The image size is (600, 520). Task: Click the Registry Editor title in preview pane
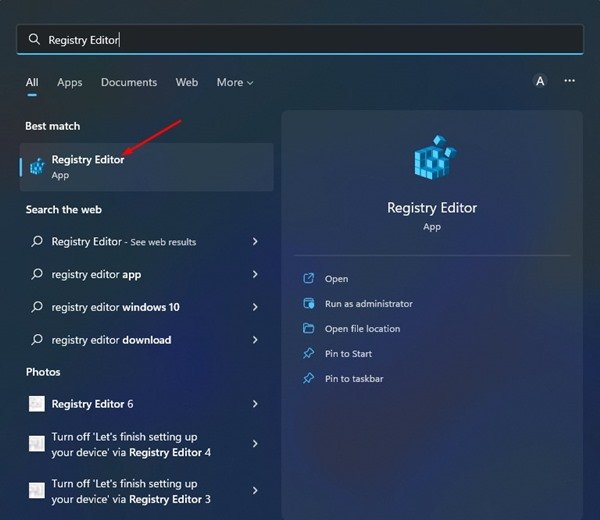432,208
